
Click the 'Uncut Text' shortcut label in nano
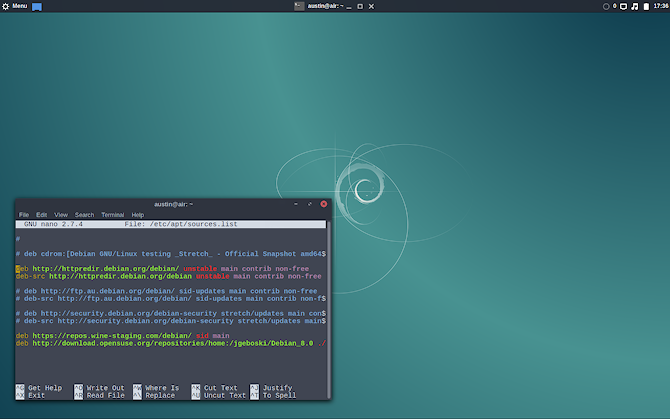tap(225, 396)
